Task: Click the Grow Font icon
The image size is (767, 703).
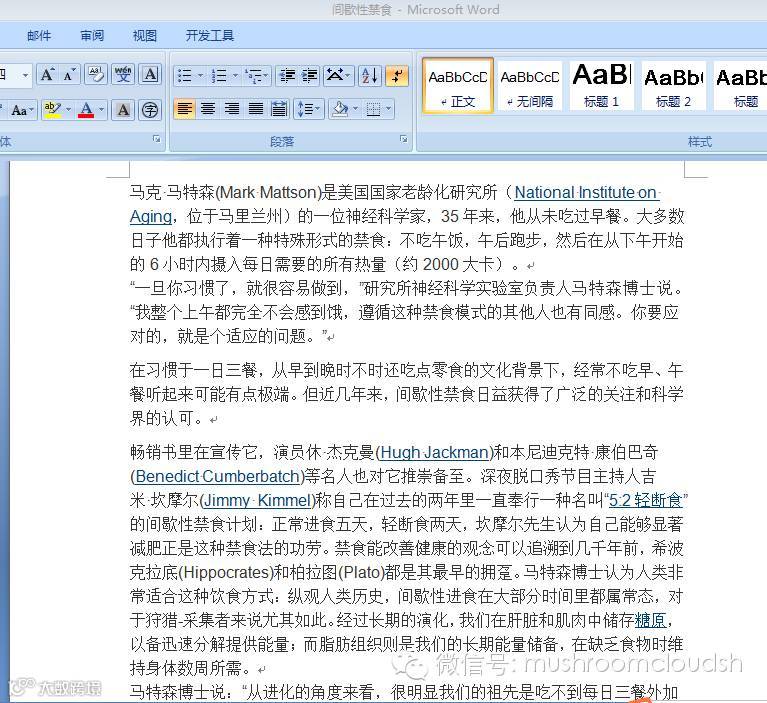Action: [x=47, y=75]
